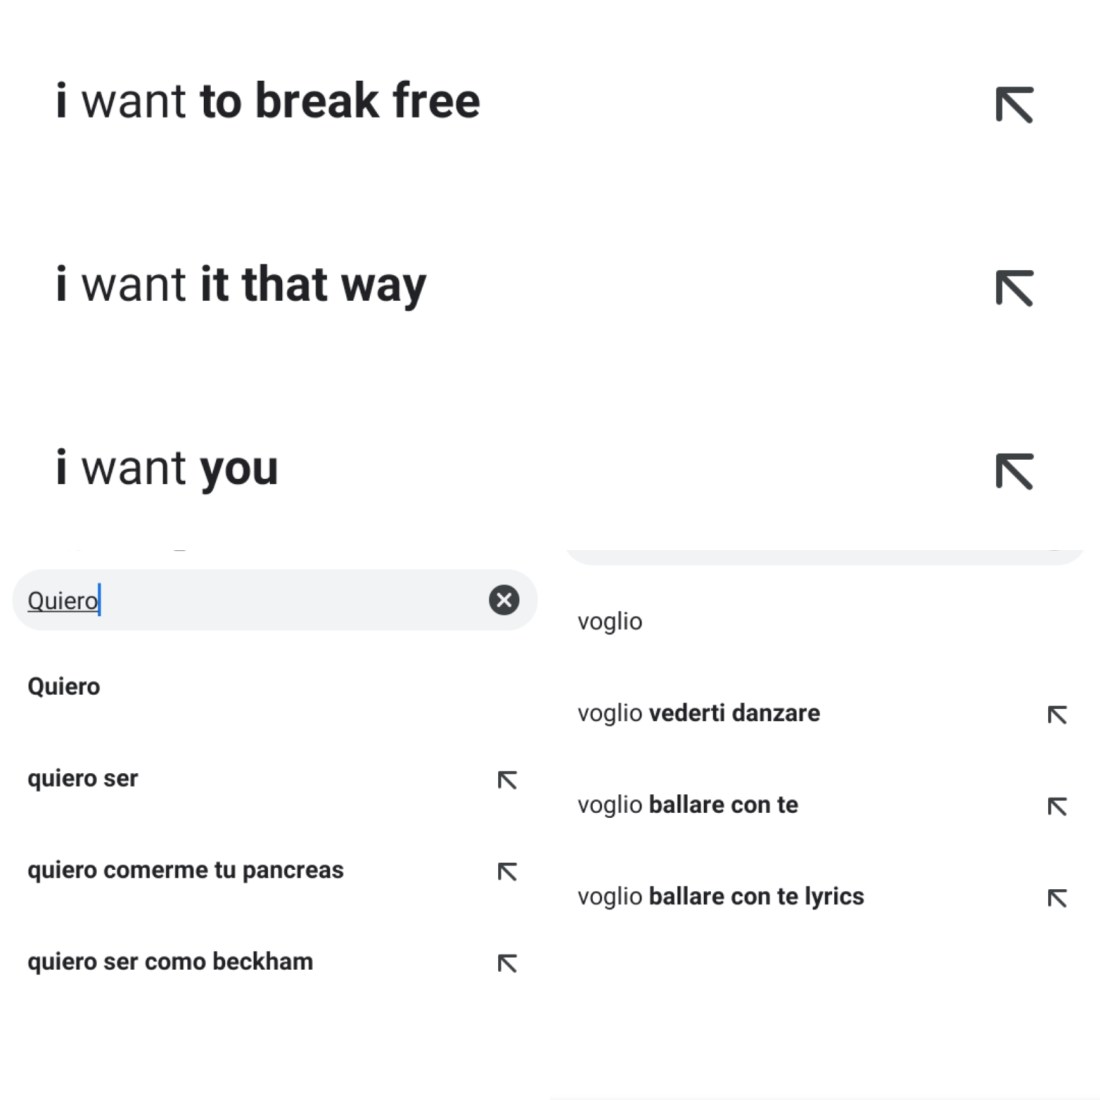The width and height of the screenshot is (1100, 1100).
Task: Tap the fill arrow beside "i want it that way"
Action: pyautogui.click(x=1014, y=288)
